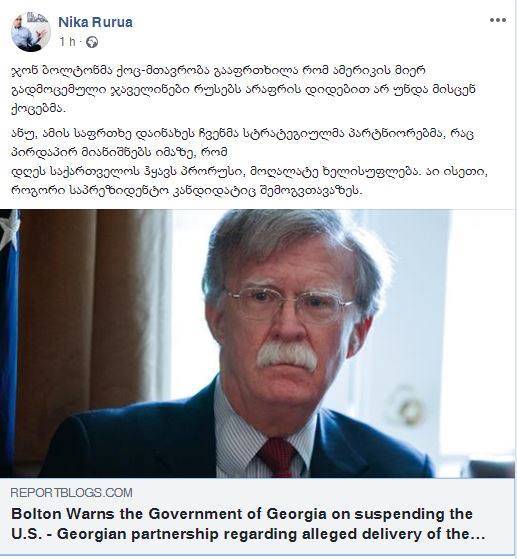This screenshot has height=559, width=517.
Task: Select the second paragraph starting with 'ანუ'
Action: [x=250, y=162]
